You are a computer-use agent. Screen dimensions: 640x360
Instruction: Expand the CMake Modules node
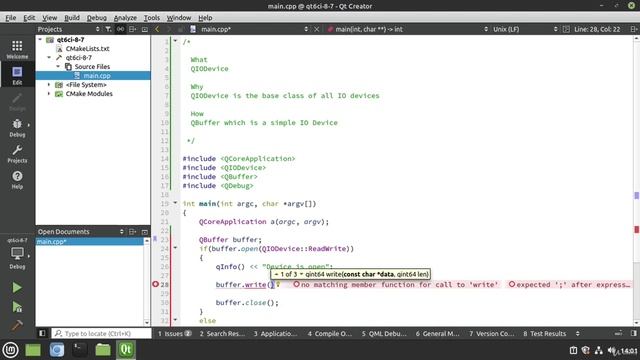49,93
